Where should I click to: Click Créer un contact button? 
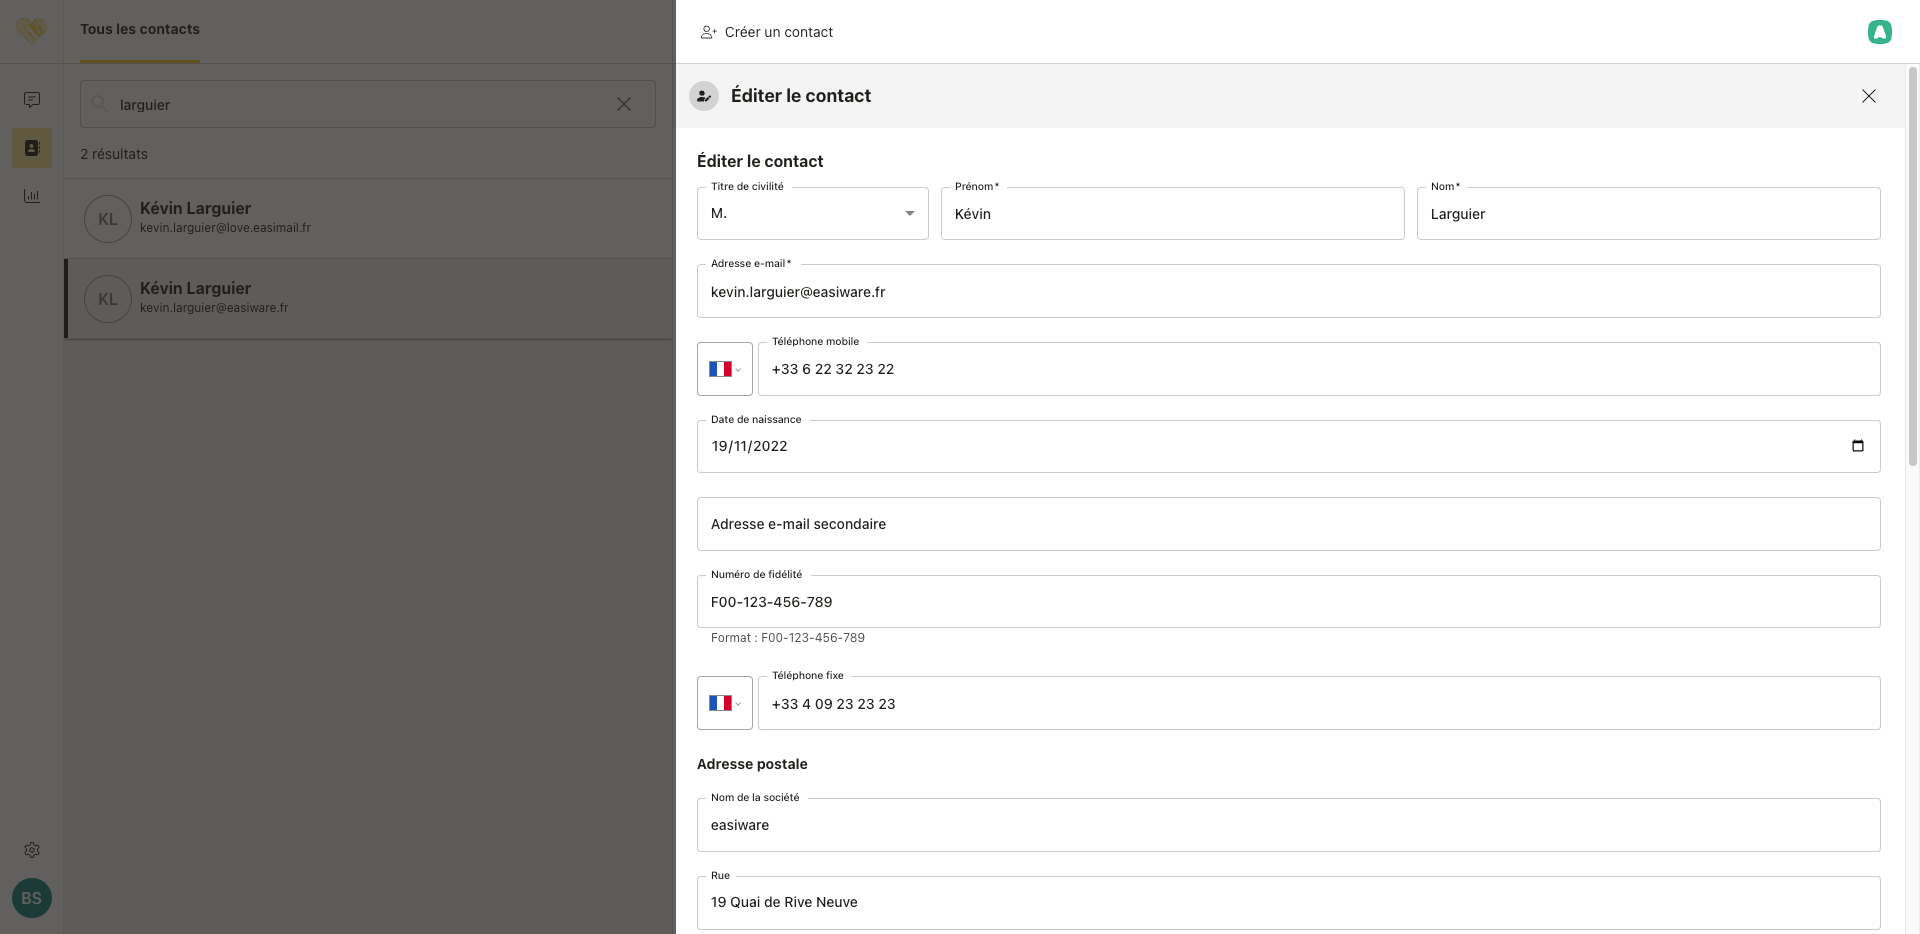[767, 32]
